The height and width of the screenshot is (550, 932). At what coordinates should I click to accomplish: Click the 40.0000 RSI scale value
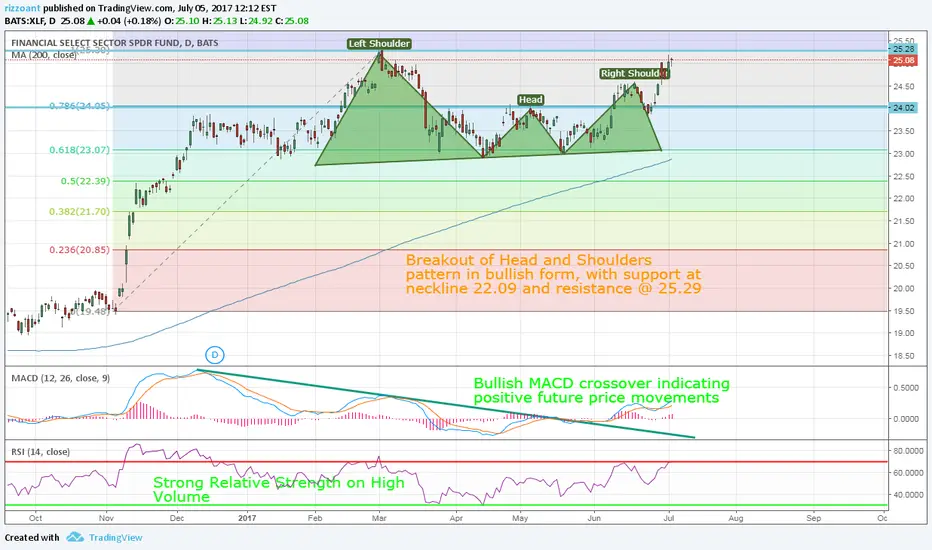908,495
